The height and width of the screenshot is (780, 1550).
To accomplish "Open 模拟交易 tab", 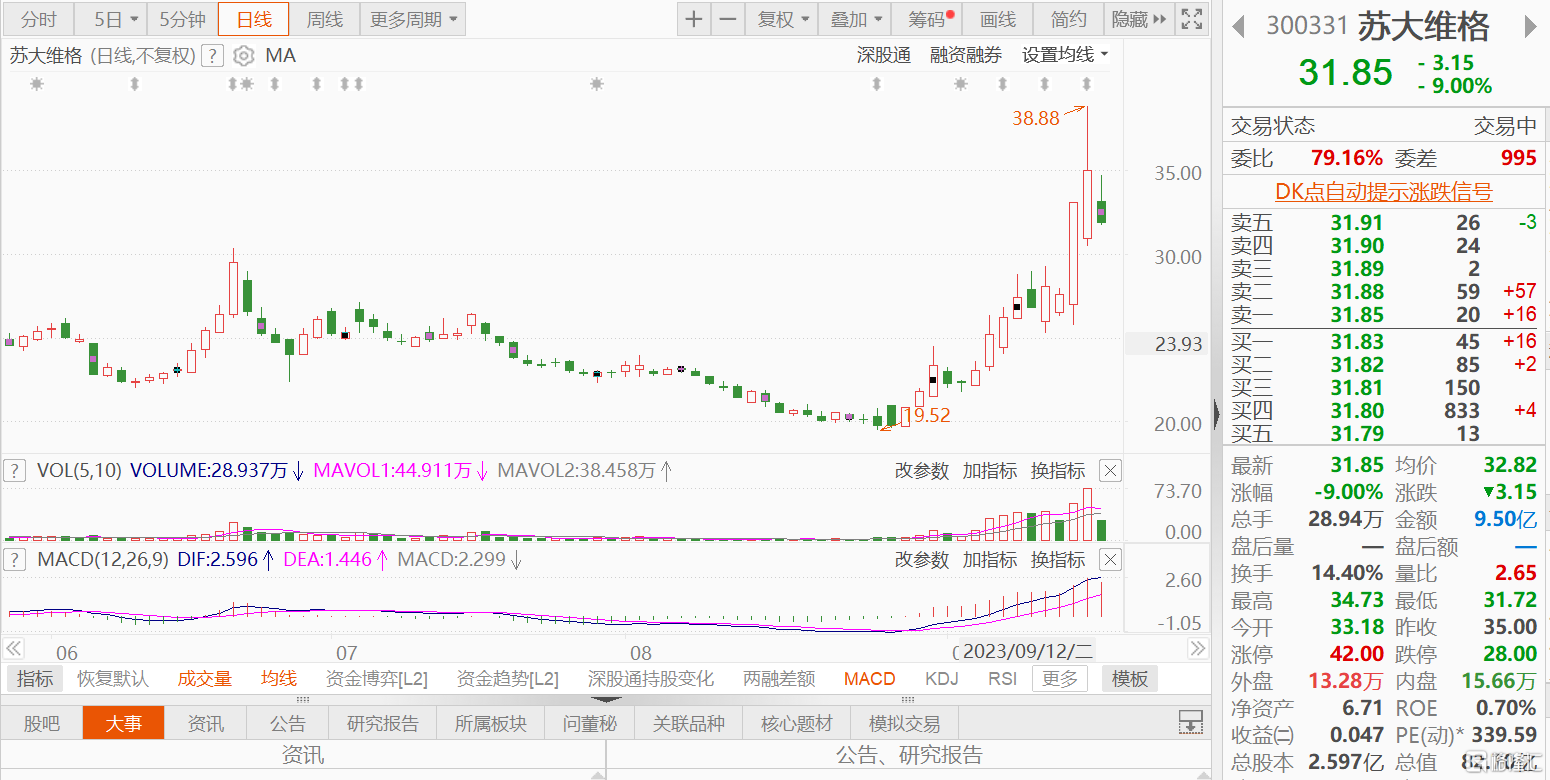I will pos(904,723).
